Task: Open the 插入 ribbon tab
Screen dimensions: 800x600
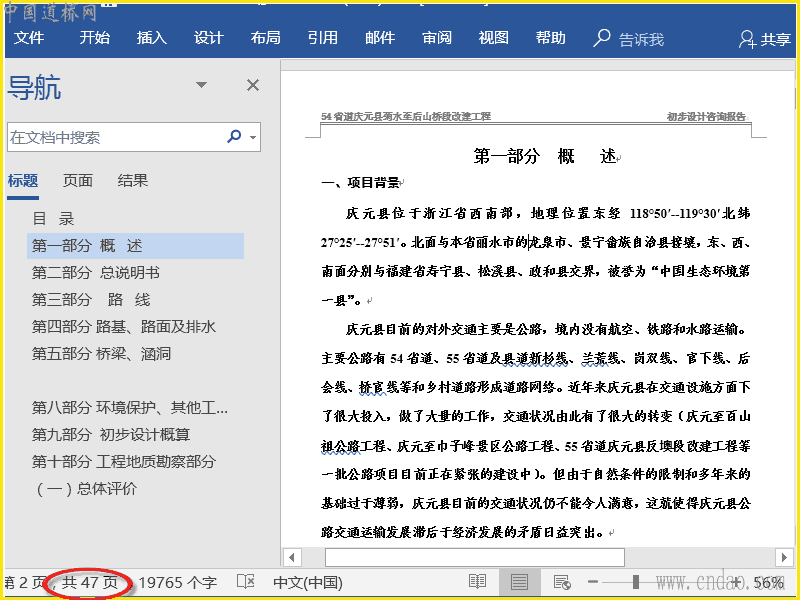Action: pos(152,38)
